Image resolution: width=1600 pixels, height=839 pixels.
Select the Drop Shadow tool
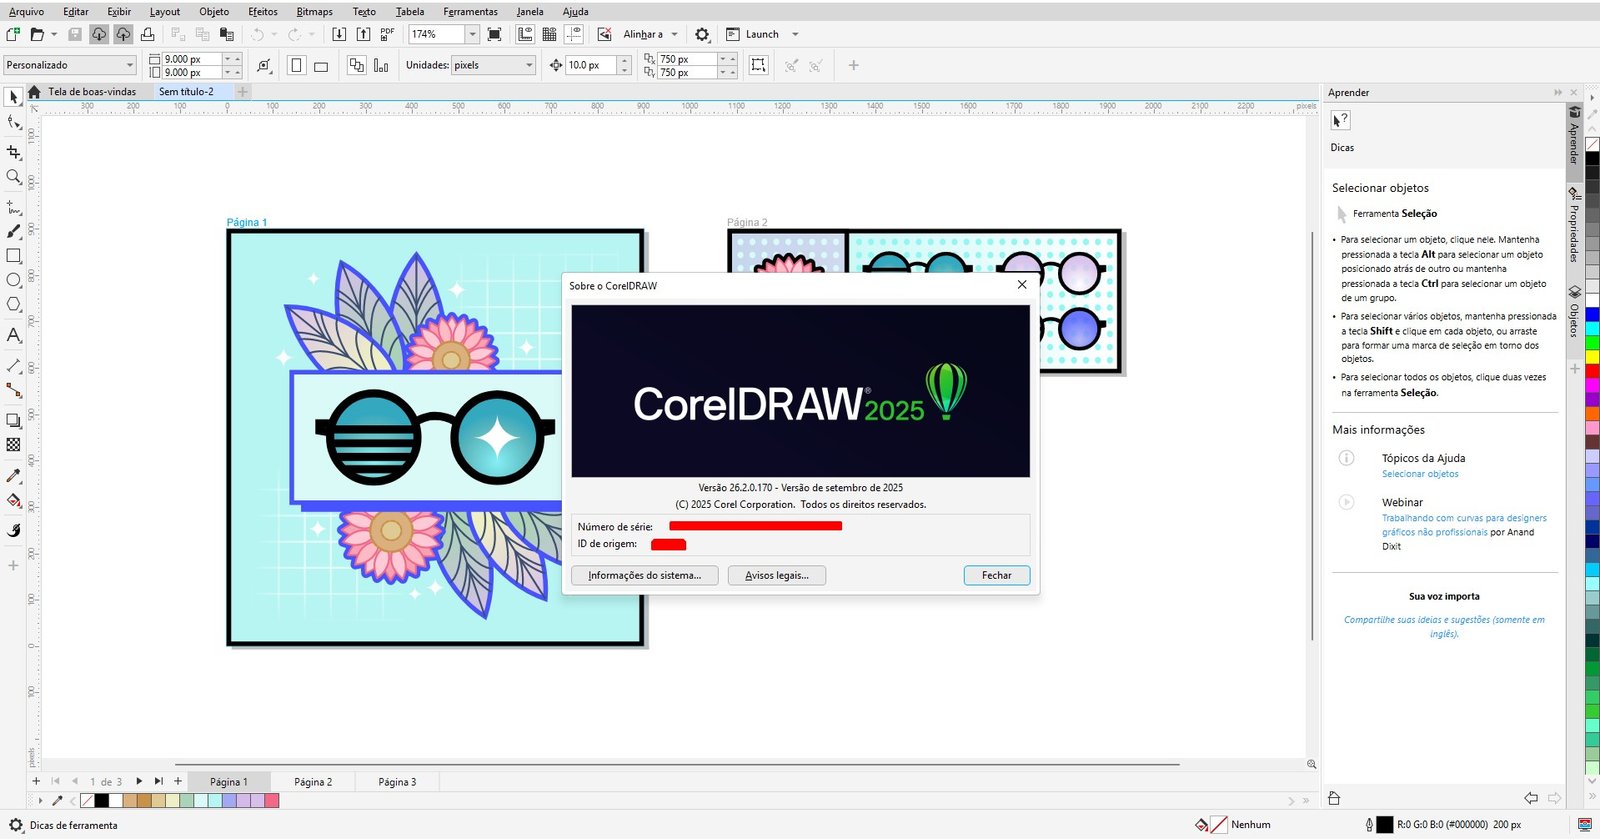click(13, 421)
